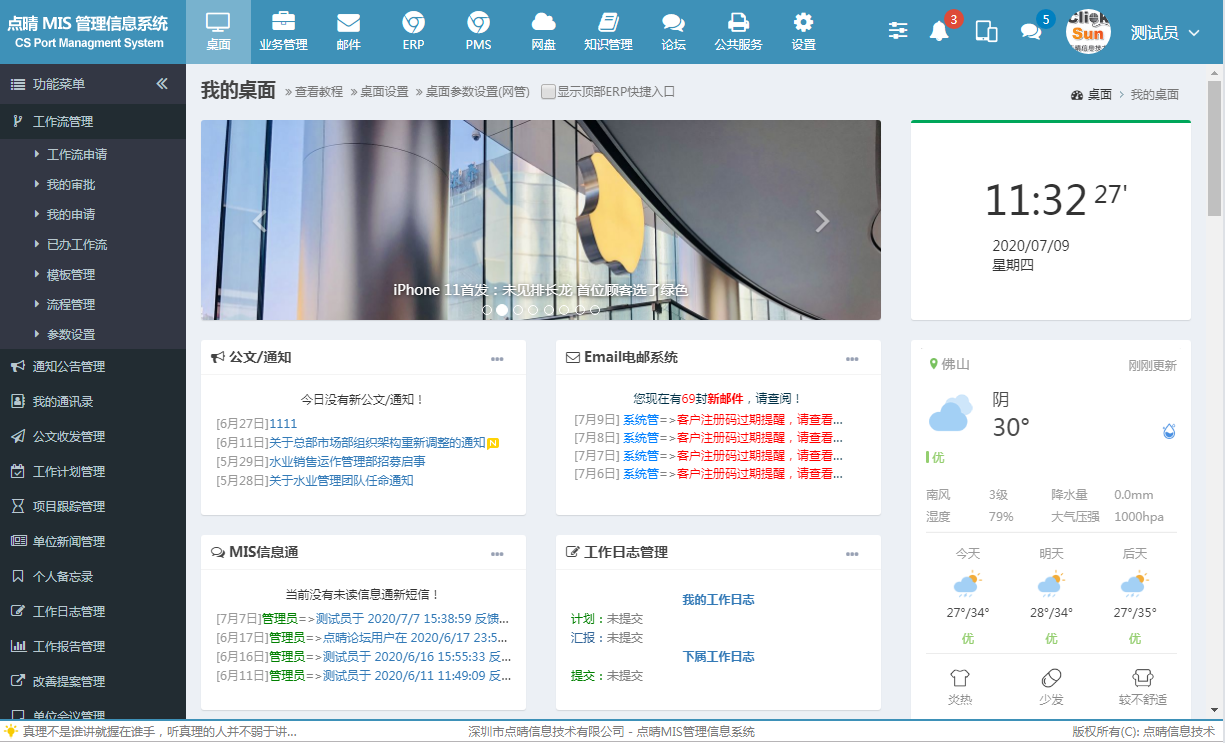Open 改善提案管理 in sidebar

pyautogui.click(x=93, y=682)
